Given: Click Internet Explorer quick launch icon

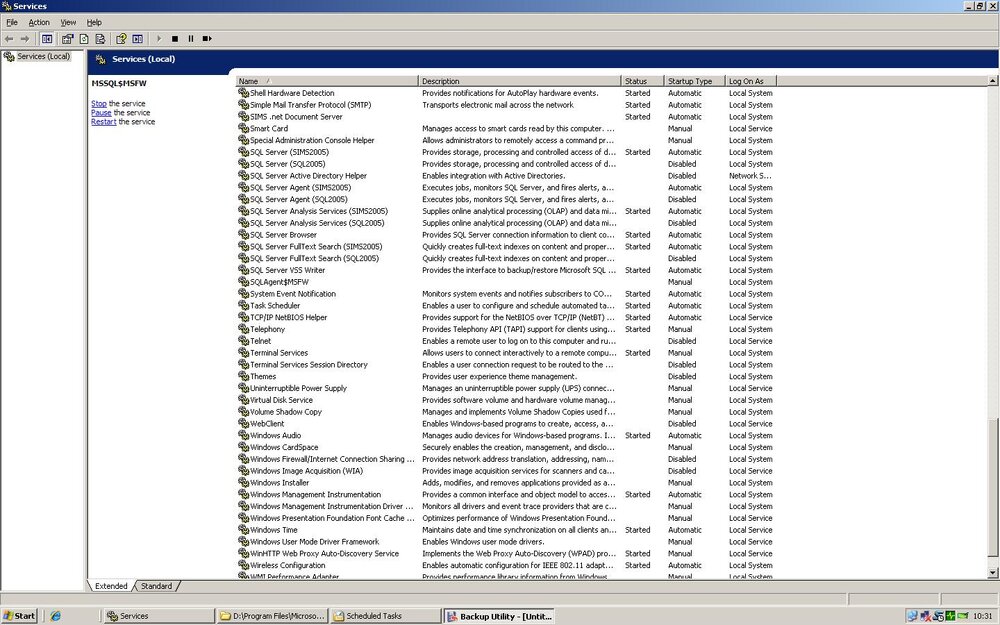Looking at the screenshot, I should [55, 616].
